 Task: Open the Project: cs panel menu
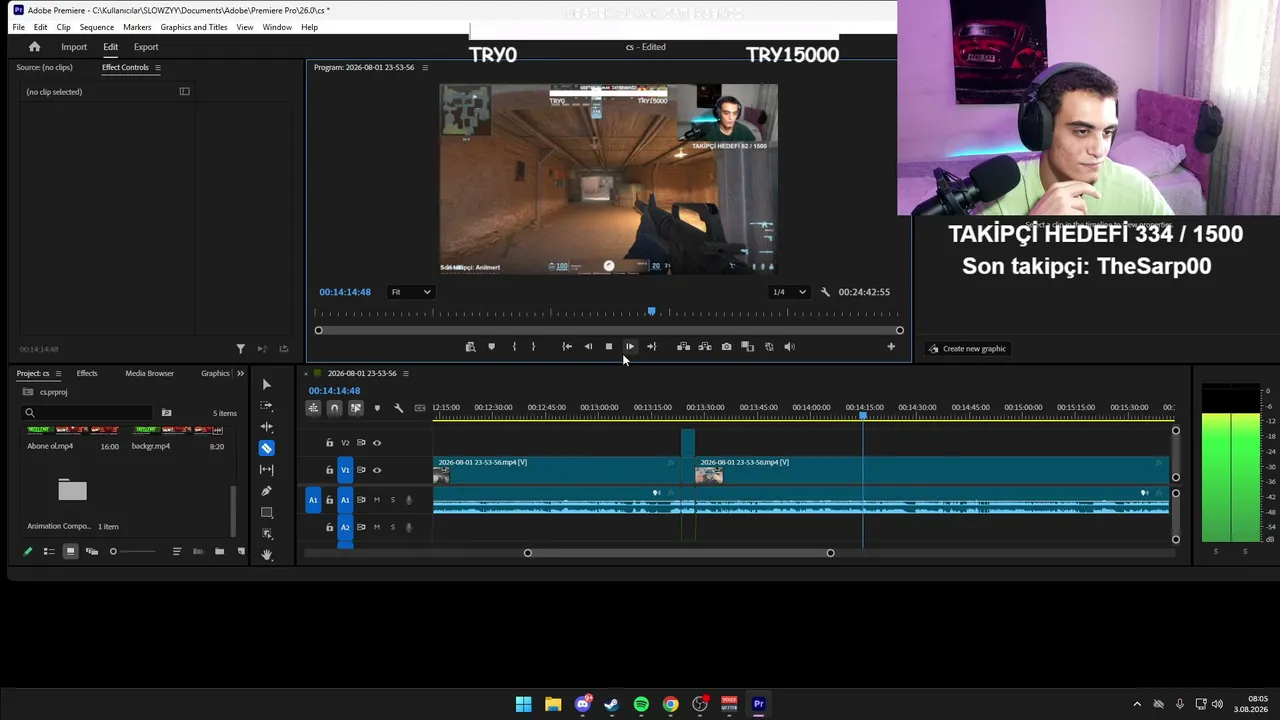pos(58,374)
